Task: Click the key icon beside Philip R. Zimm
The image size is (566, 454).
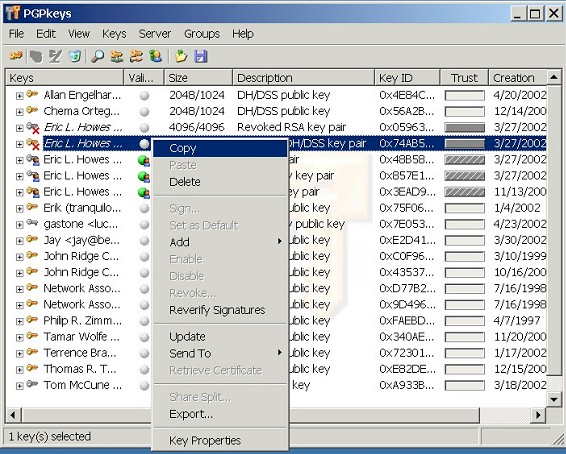Action: pyautogui.click(x=32, y=320)
